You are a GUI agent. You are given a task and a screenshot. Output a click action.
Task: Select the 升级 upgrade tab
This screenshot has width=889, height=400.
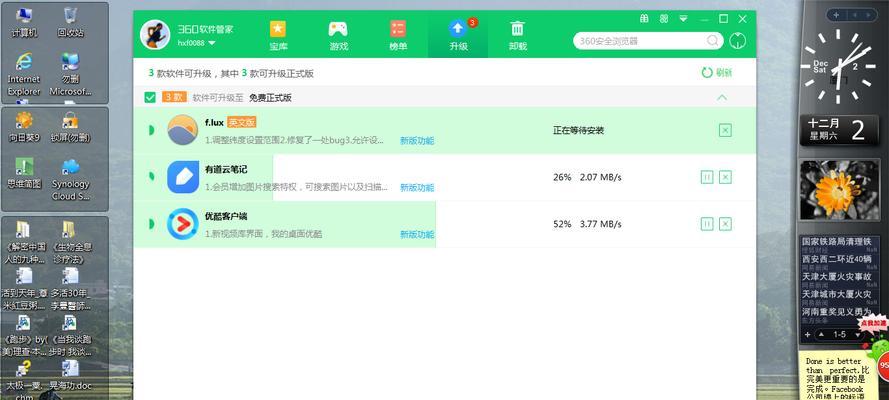(x=458, y=36)
